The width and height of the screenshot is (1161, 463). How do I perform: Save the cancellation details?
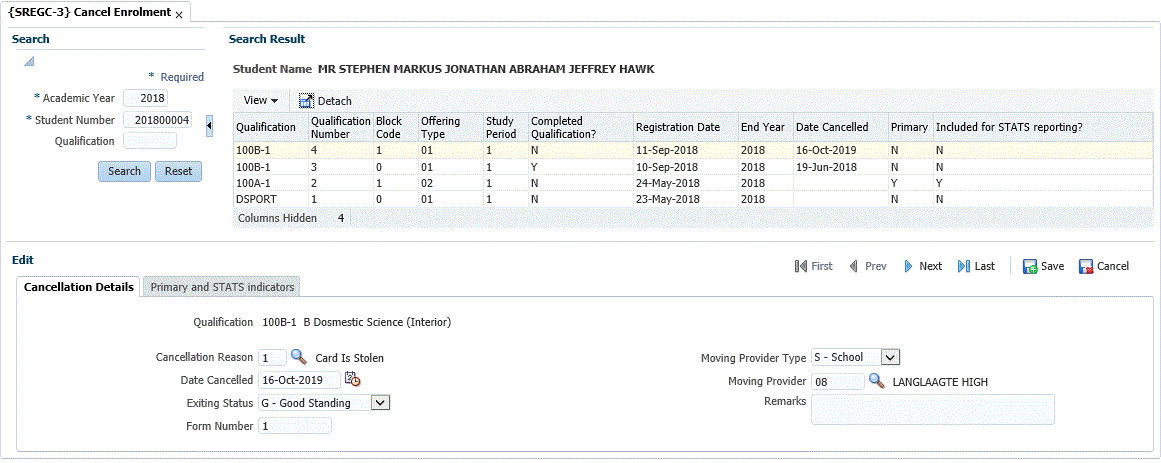[x=1043, y=266]
